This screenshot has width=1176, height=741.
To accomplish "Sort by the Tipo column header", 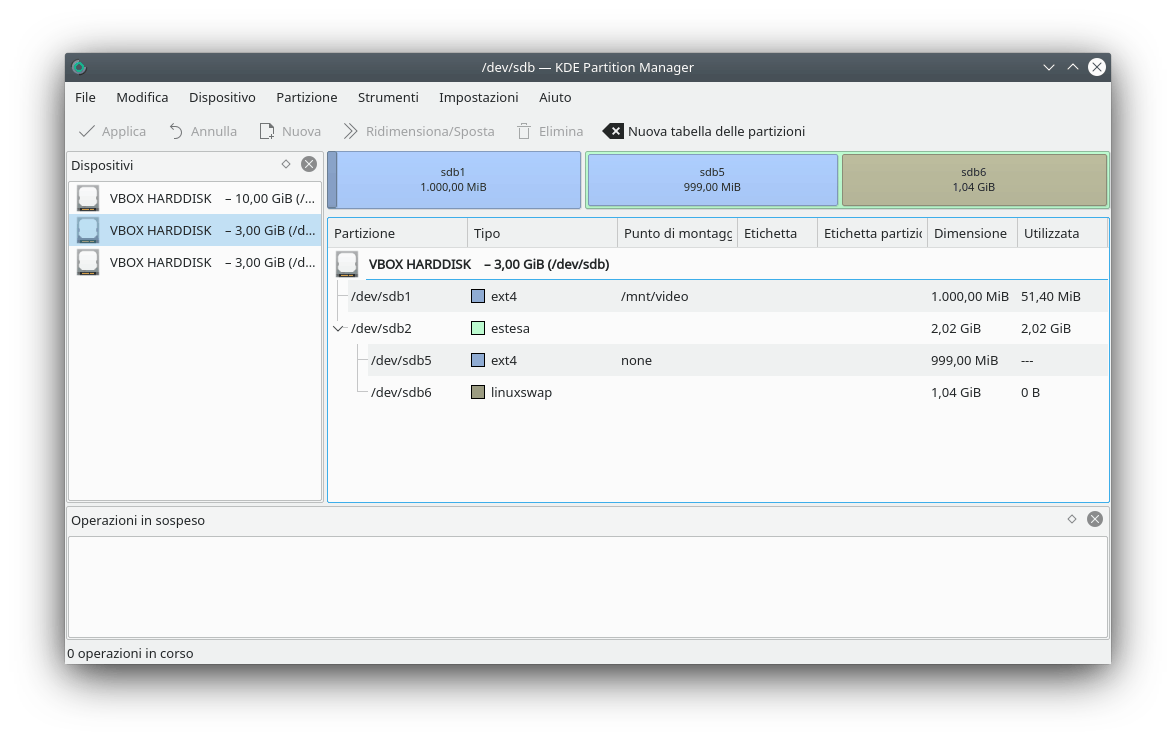I will pos(542,233).
